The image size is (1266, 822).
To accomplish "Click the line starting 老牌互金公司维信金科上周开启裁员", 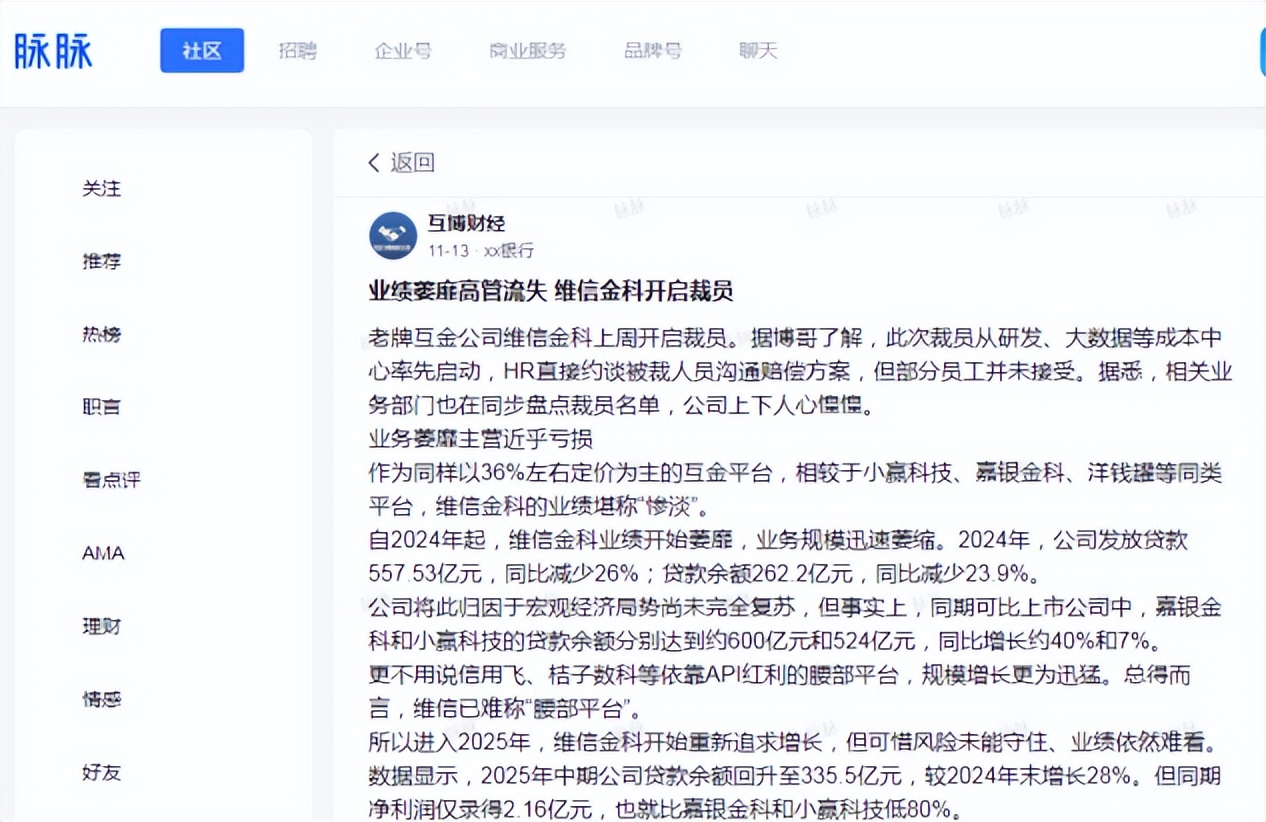I will tap(795, 338).
